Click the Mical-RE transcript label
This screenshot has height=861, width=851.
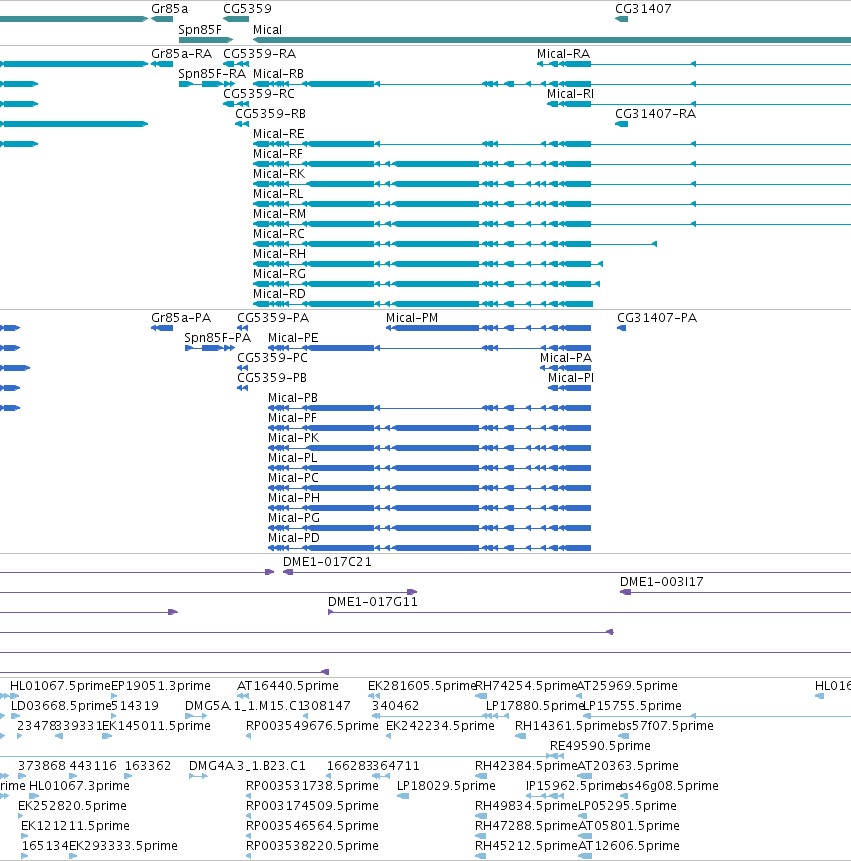[278, 134]
